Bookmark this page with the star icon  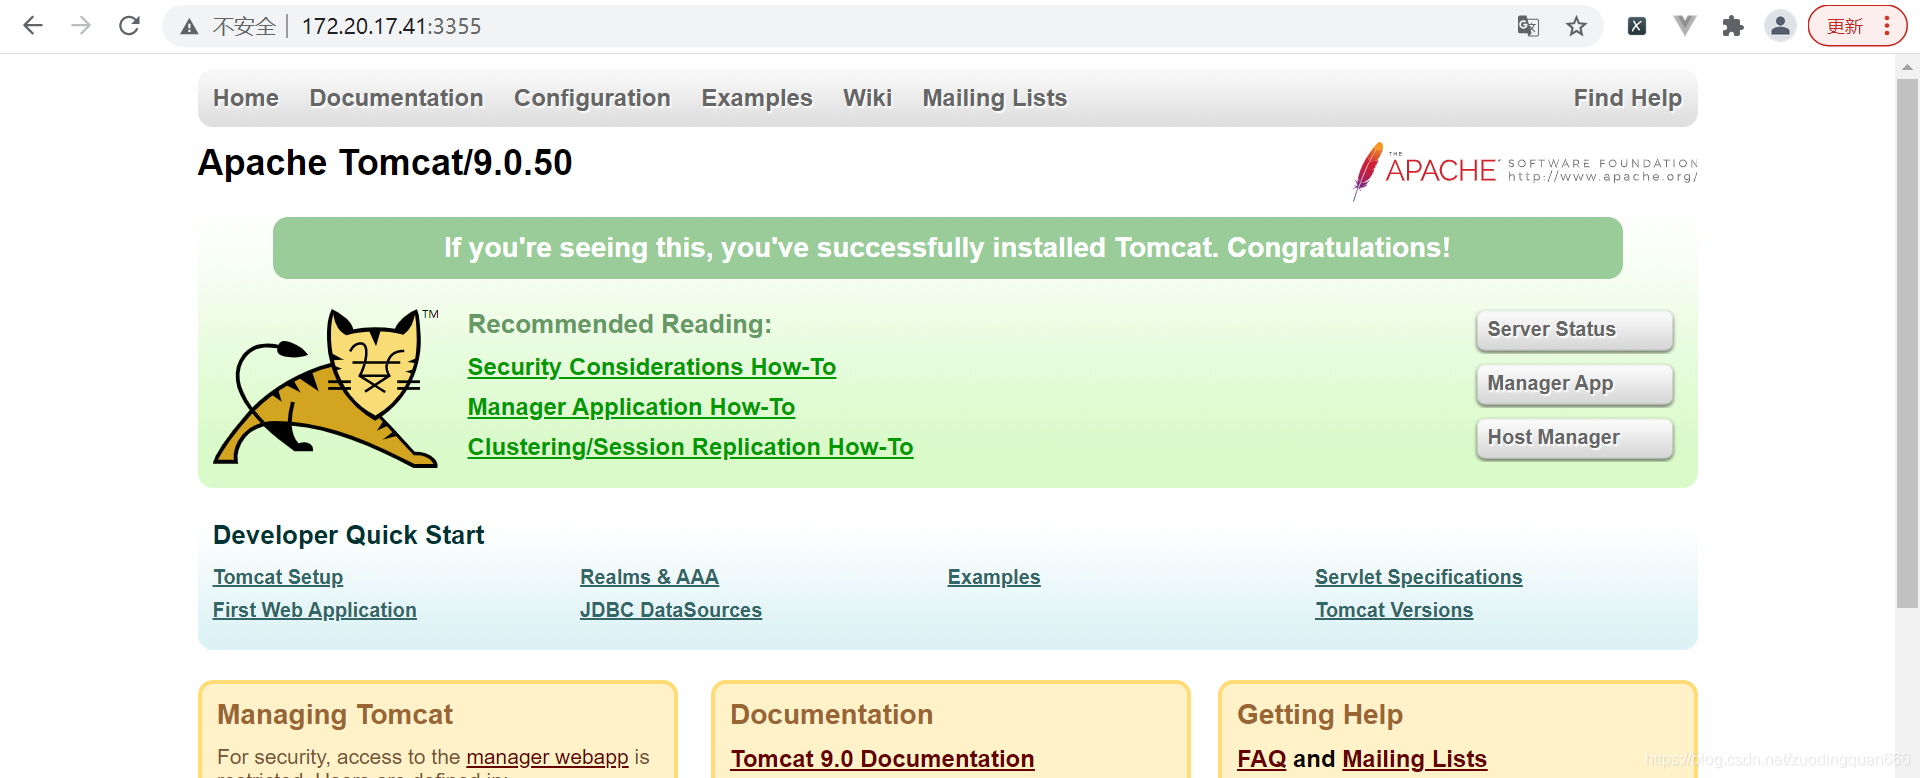tap(1577, 26)
